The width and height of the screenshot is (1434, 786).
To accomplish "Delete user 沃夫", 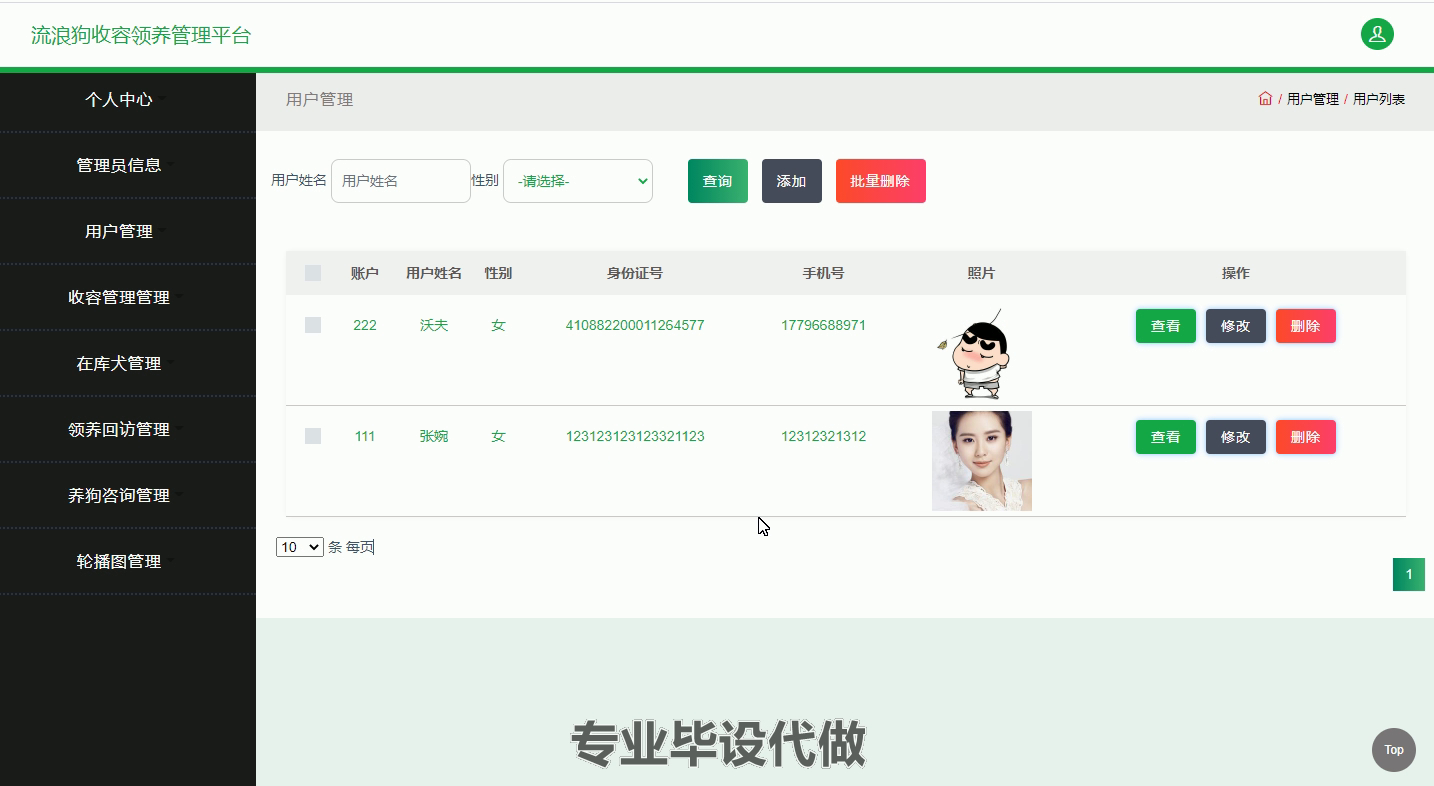I will pyautogui.click(x=1306, y=326).
